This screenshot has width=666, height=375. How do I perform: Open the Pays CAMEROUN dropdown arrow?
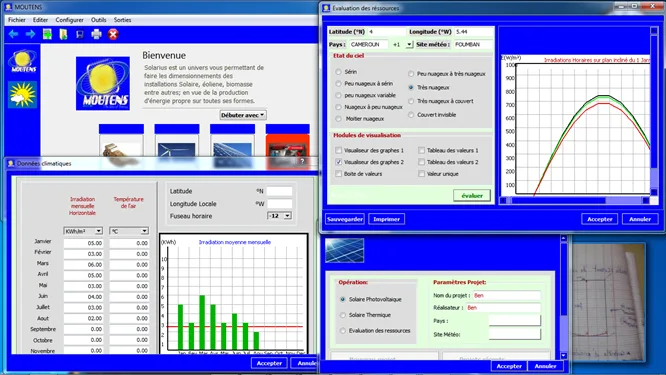(409, 44)
